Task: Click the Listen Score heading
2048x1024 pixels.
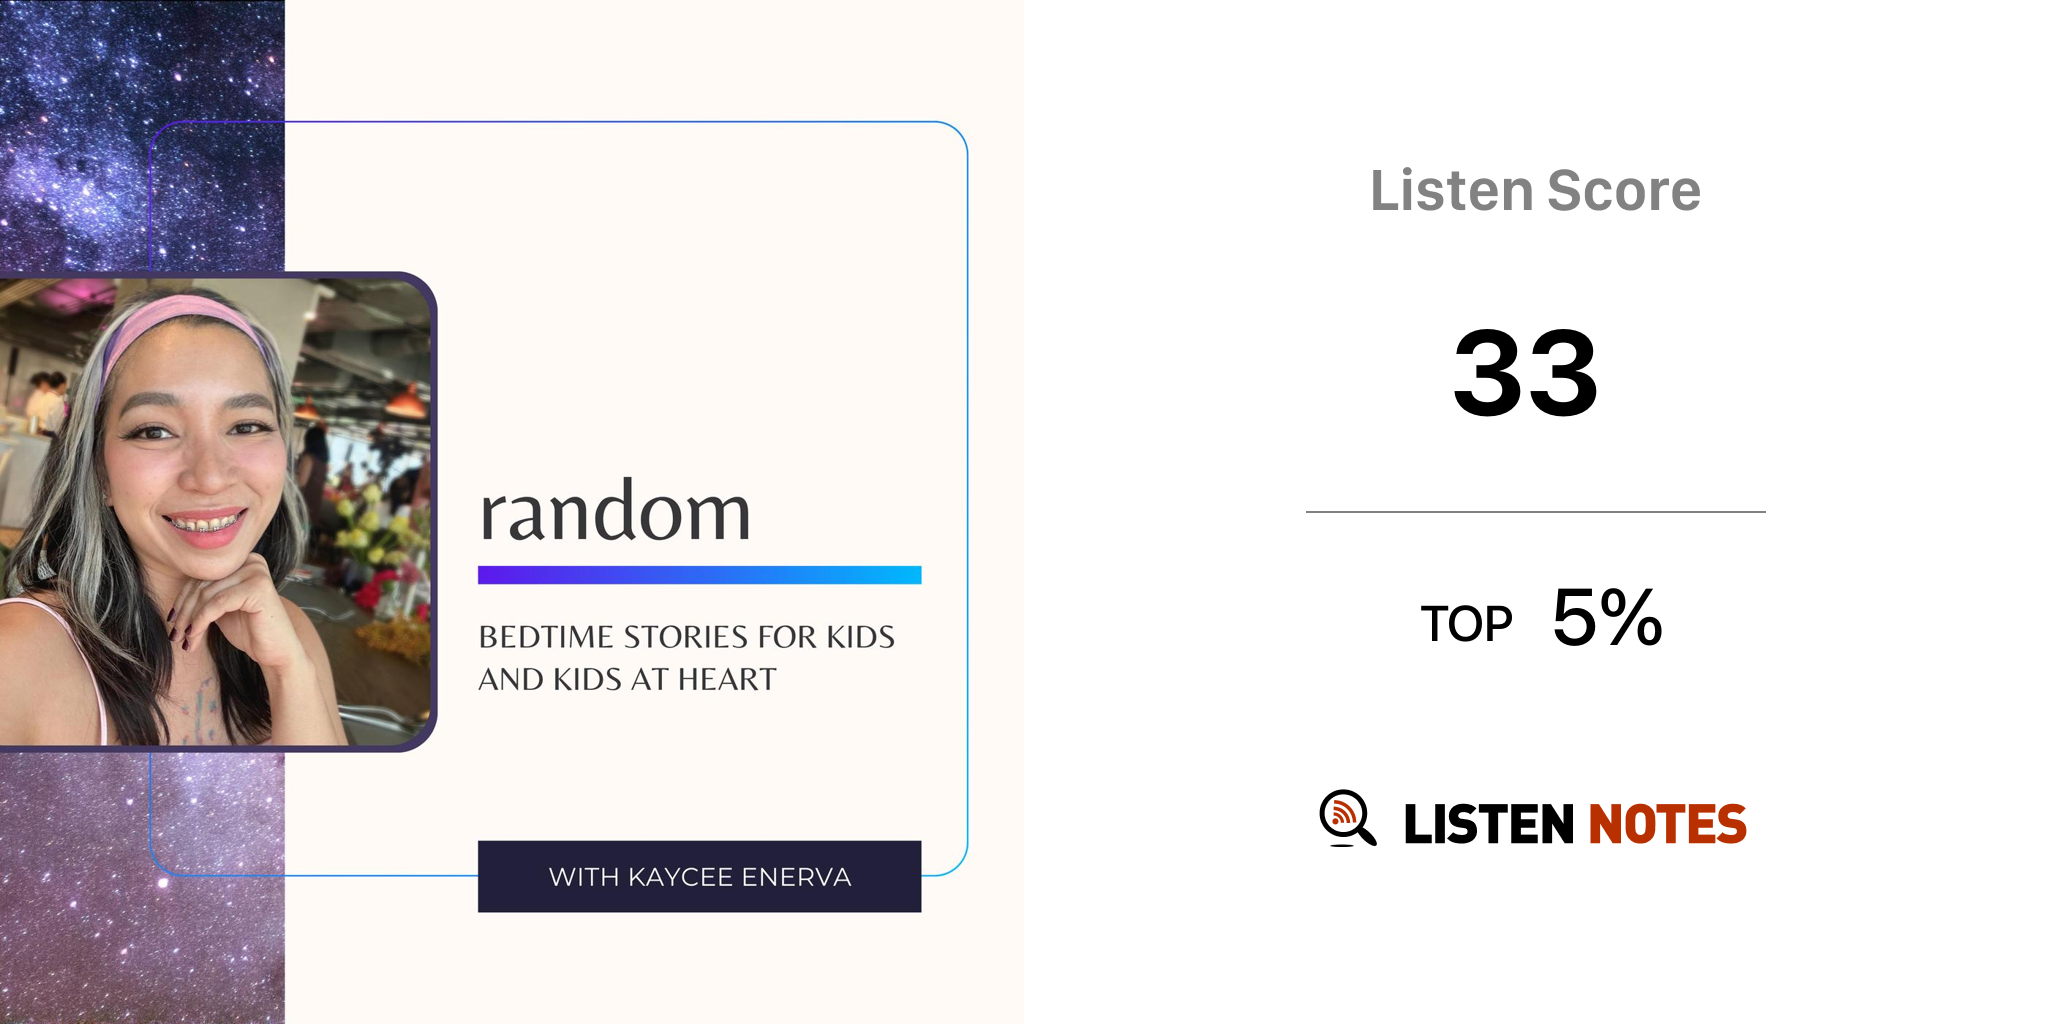Action: (1535, 191)
